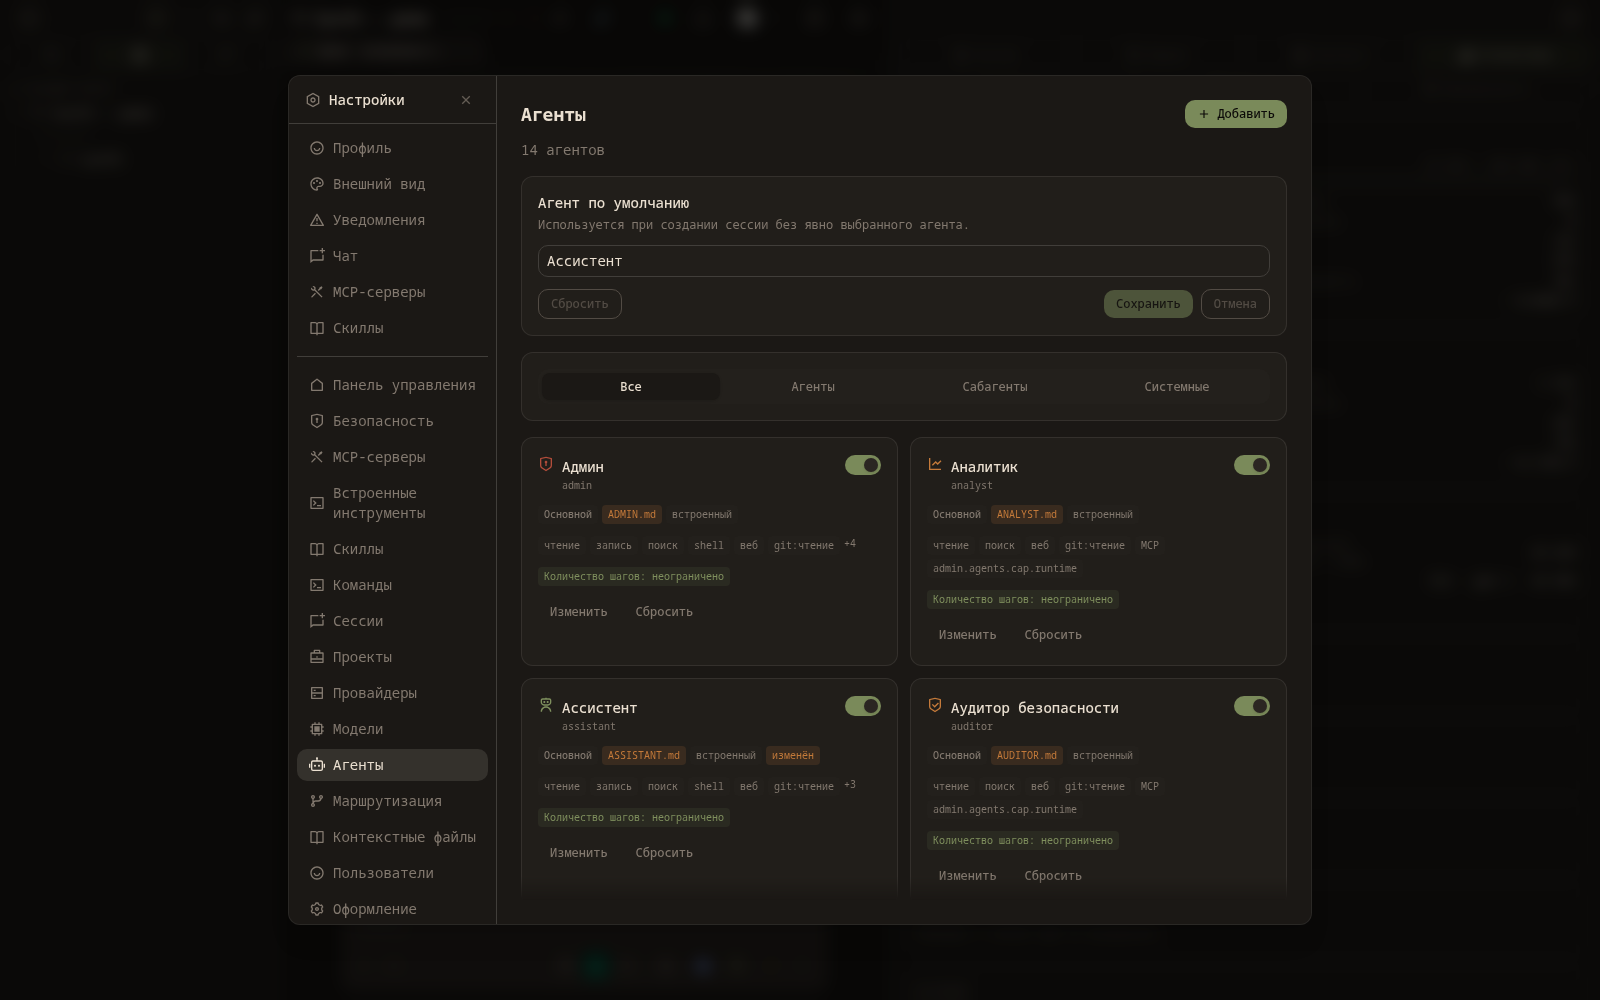Toggle off Аудитор безопасности agent
The height and width of the screenshot is (1000, 1600).
1252,706
